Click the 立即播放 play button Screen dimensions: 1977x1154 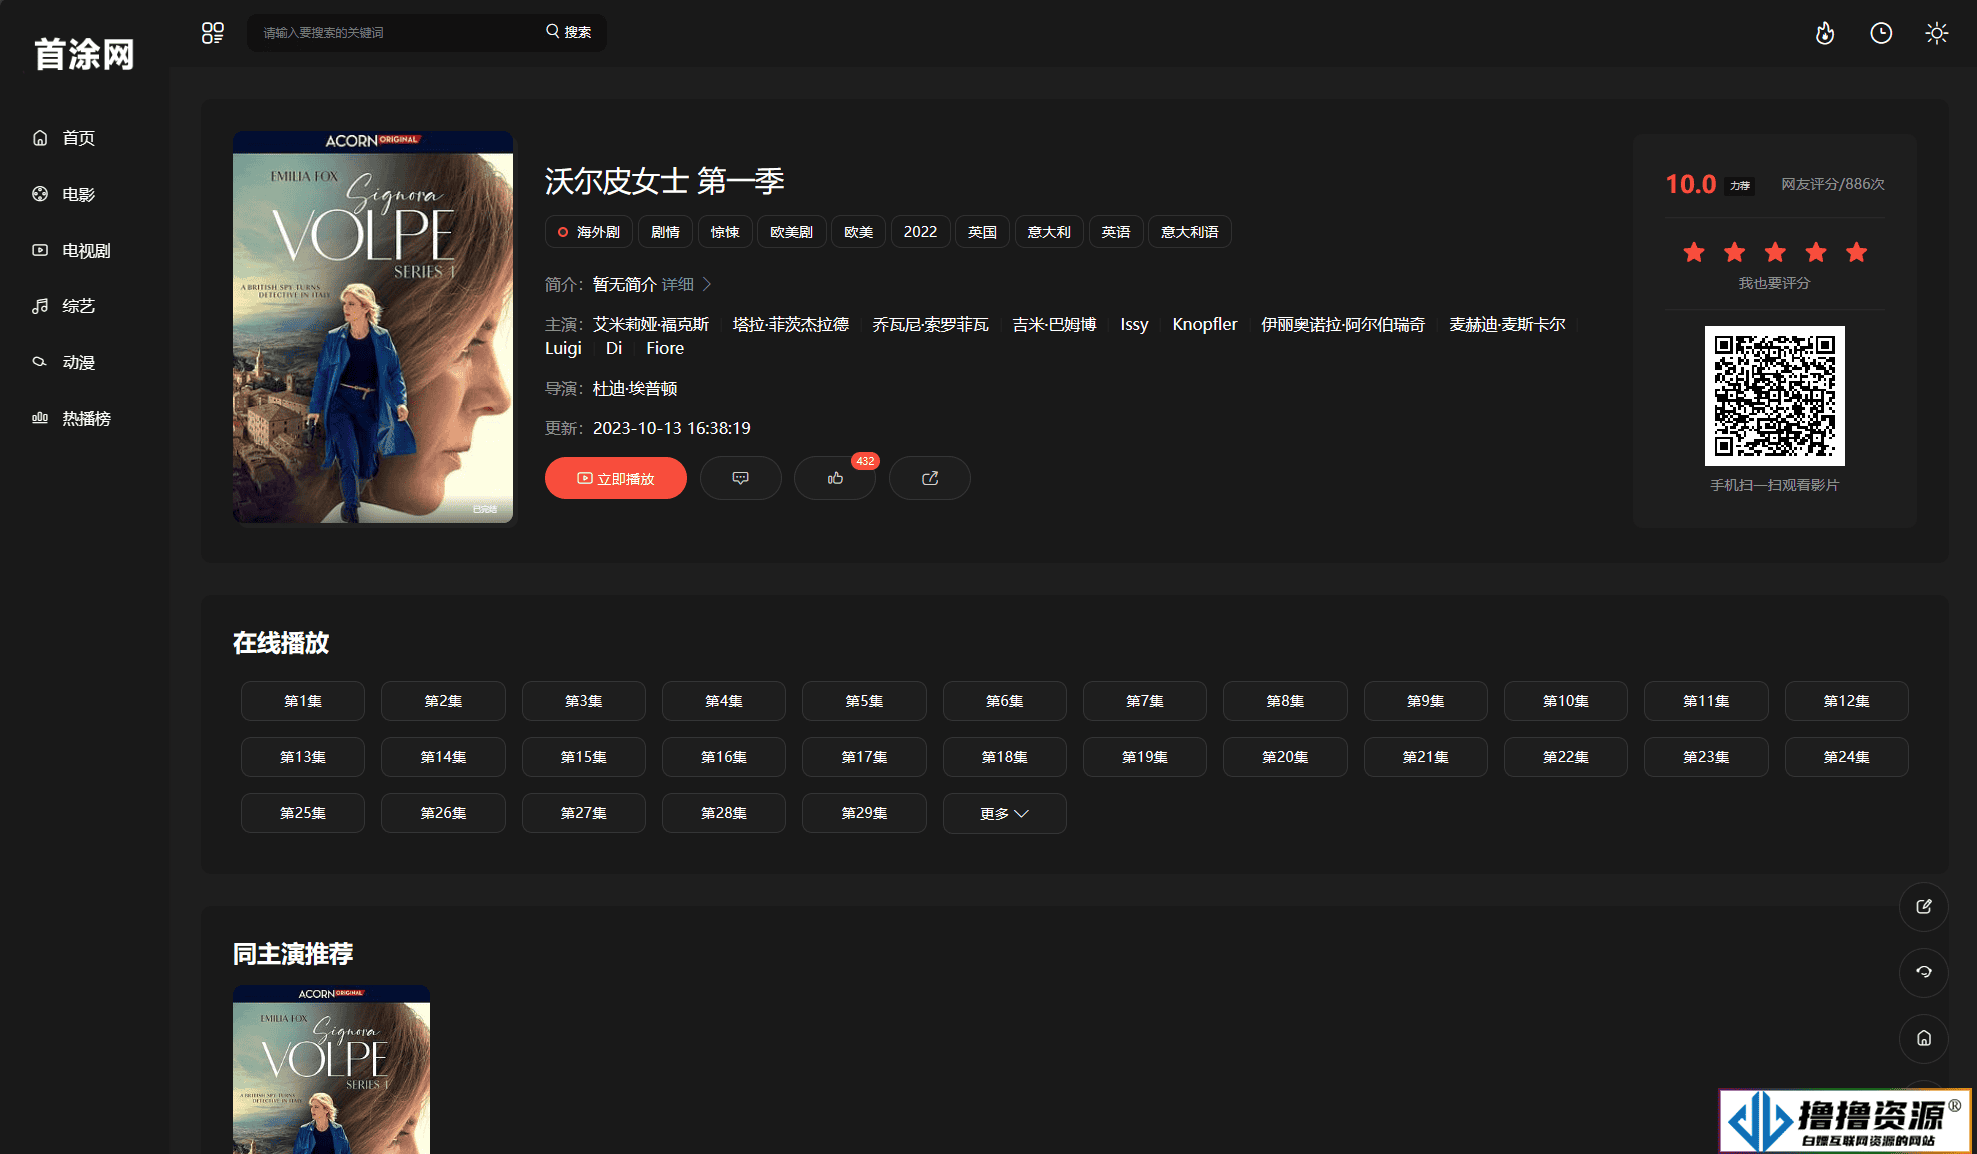(616, 478)
